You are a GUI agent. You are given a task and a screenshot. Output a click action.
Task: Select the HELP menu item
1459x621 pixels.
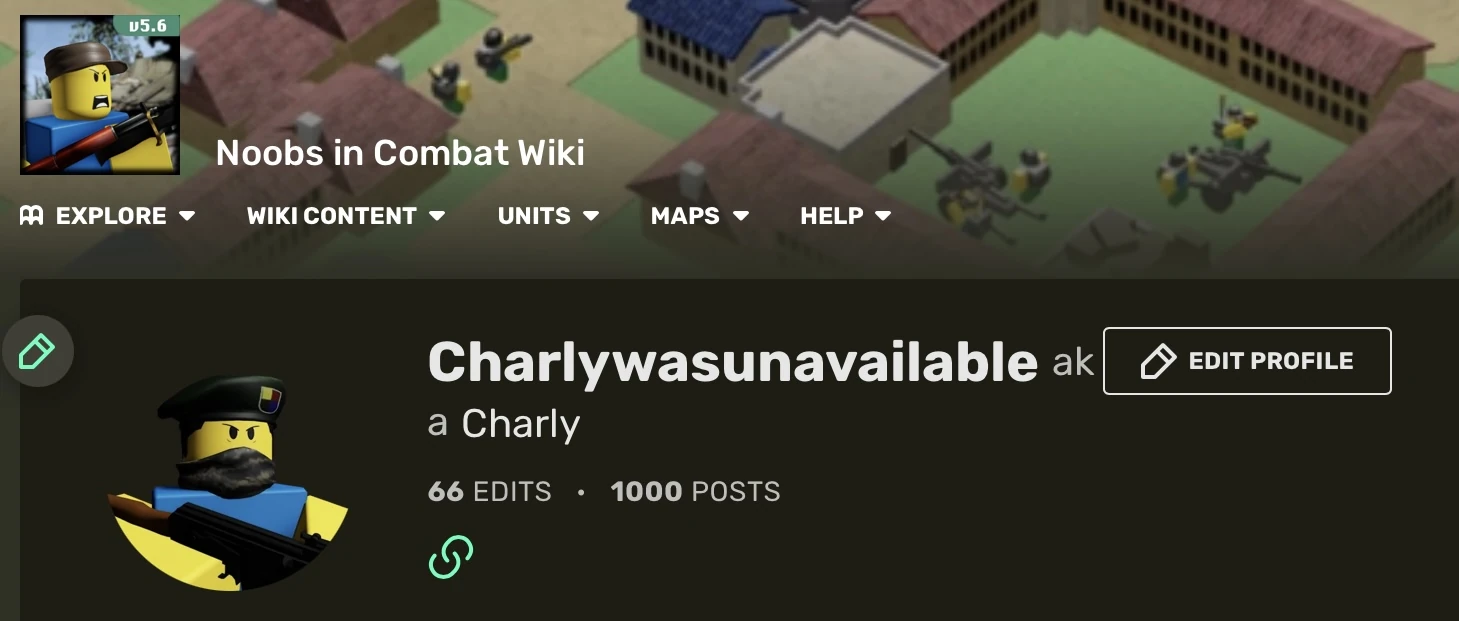tap(832, 215)
